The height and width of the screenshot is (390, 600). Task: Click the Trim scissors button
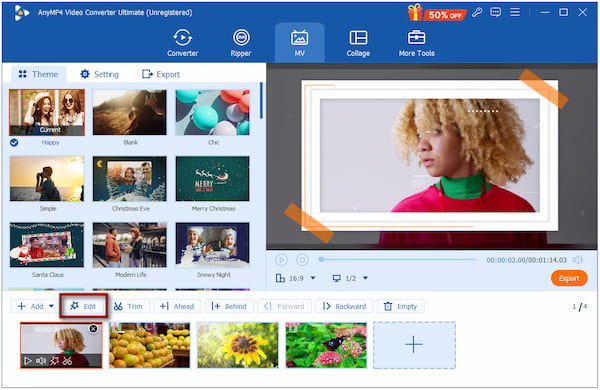128,306
